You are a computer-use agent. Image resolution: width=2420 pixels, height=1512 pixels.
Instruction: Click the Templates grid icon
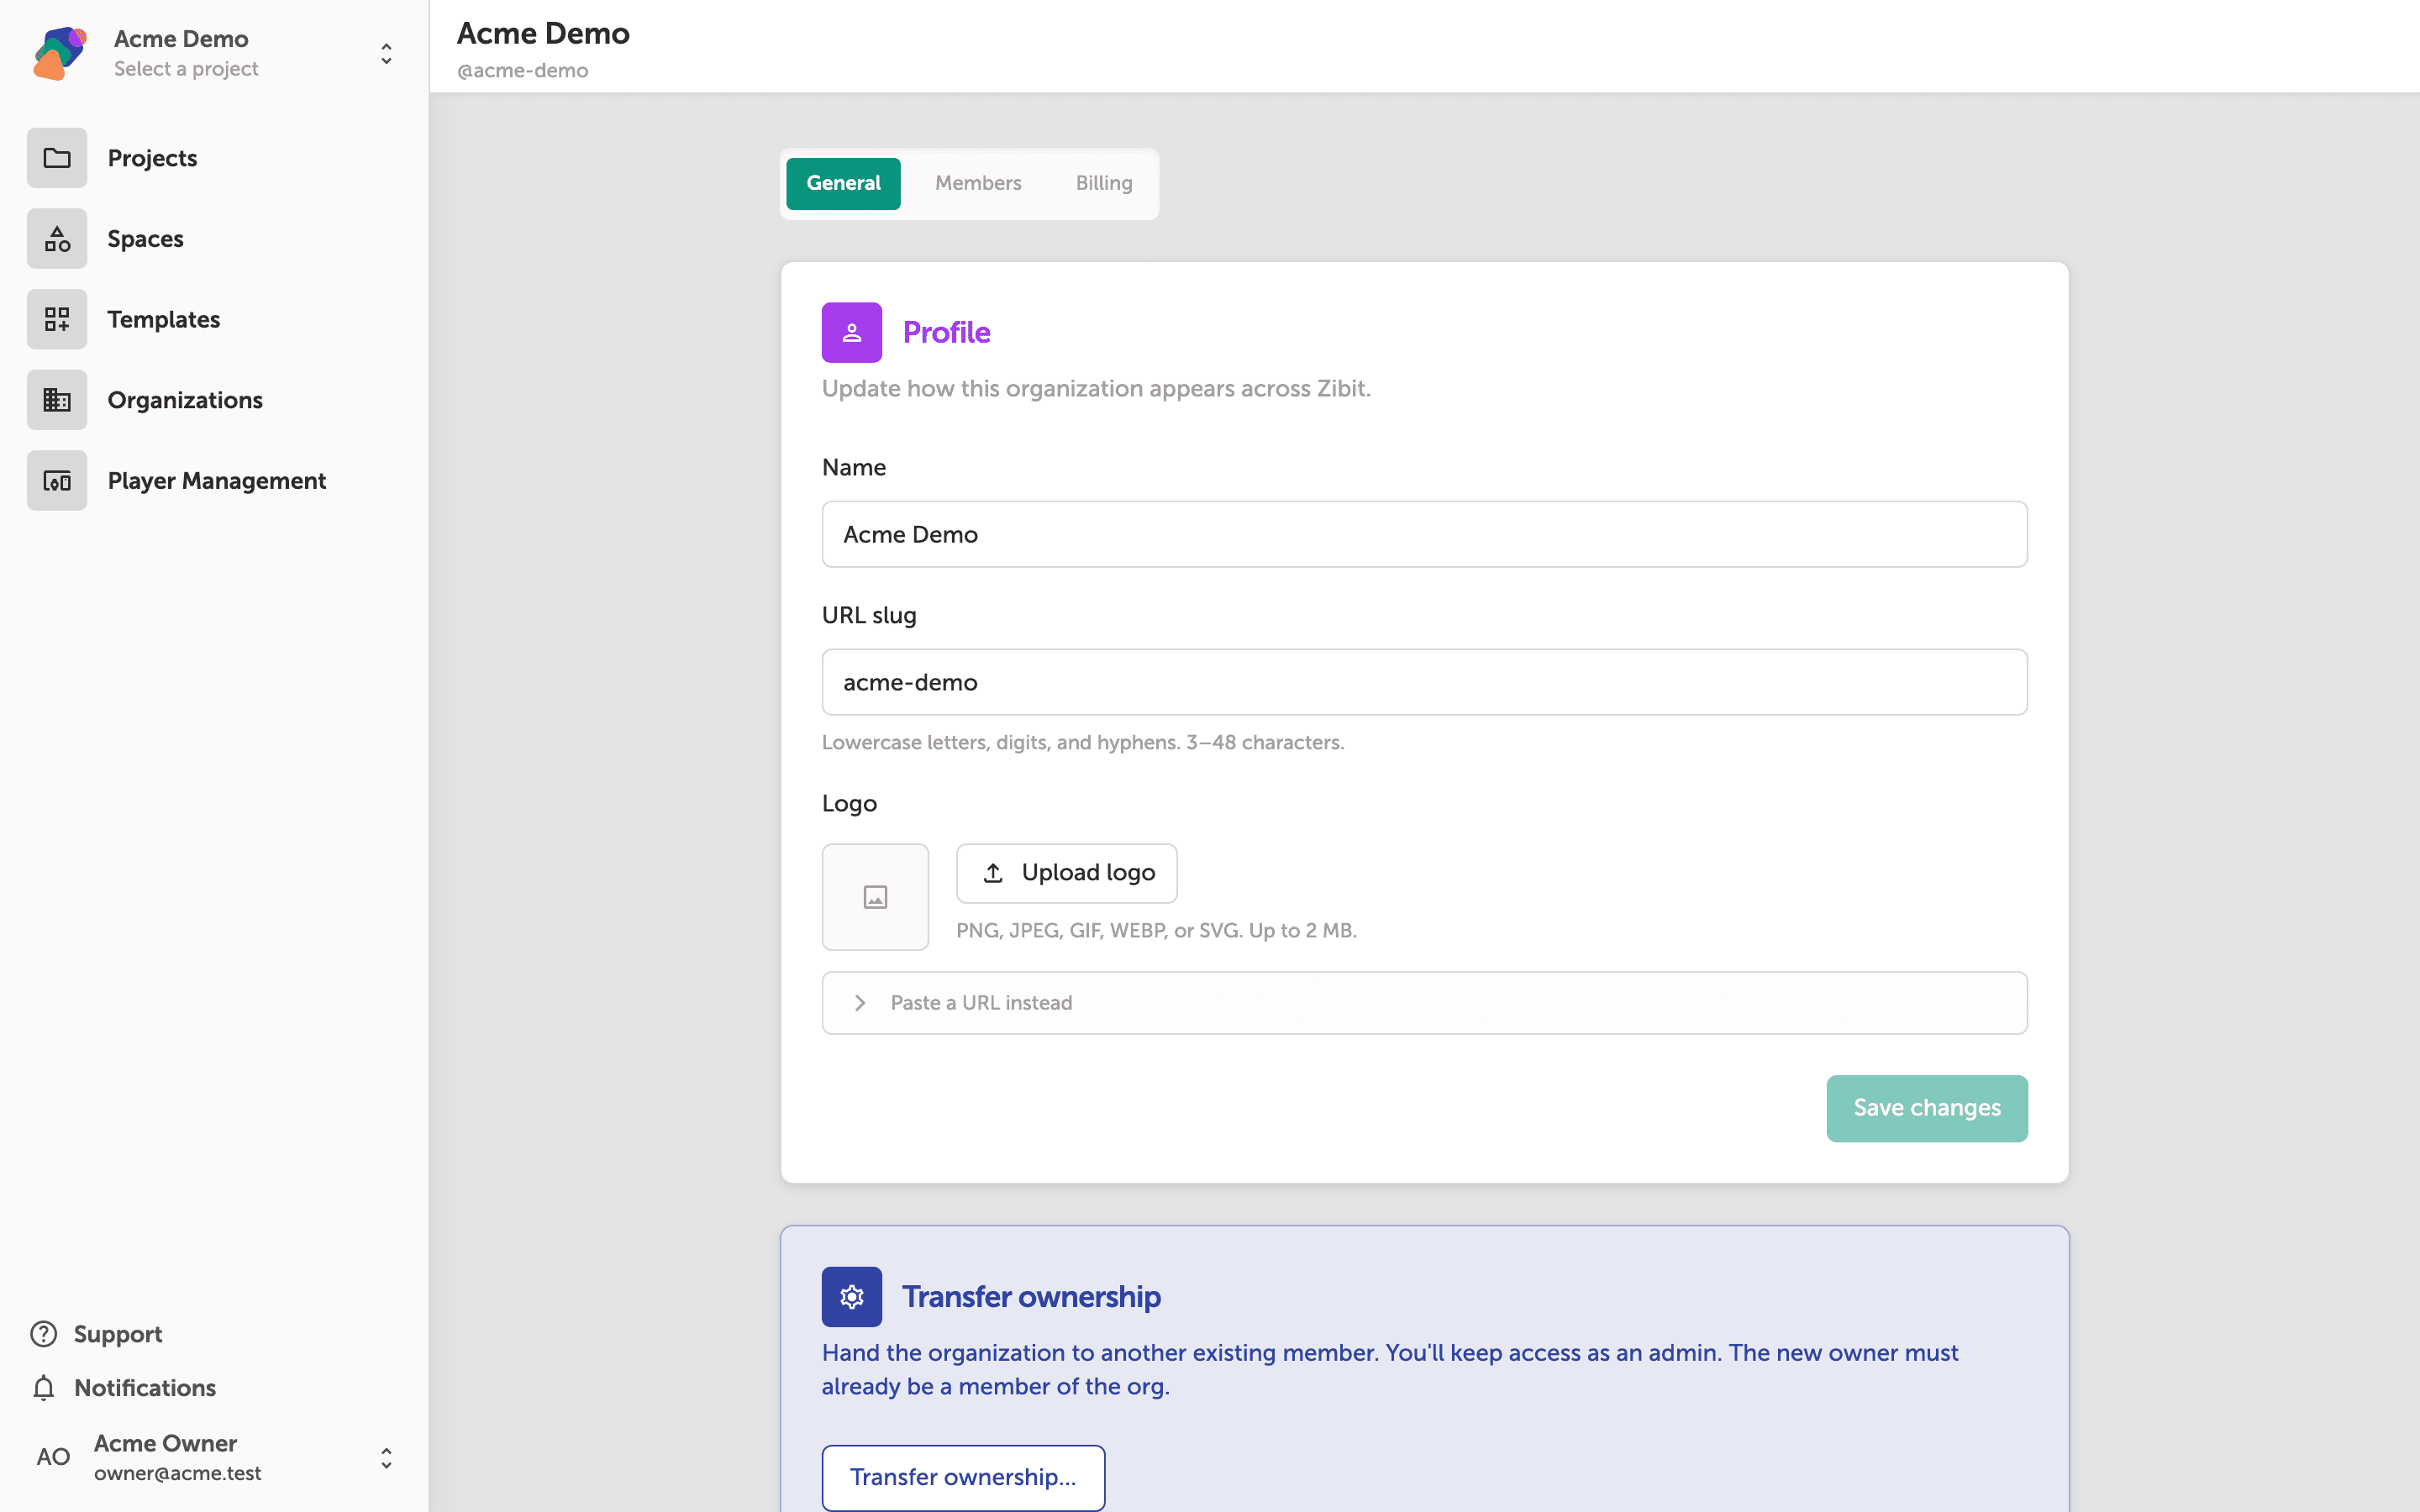tap(57, 319)
